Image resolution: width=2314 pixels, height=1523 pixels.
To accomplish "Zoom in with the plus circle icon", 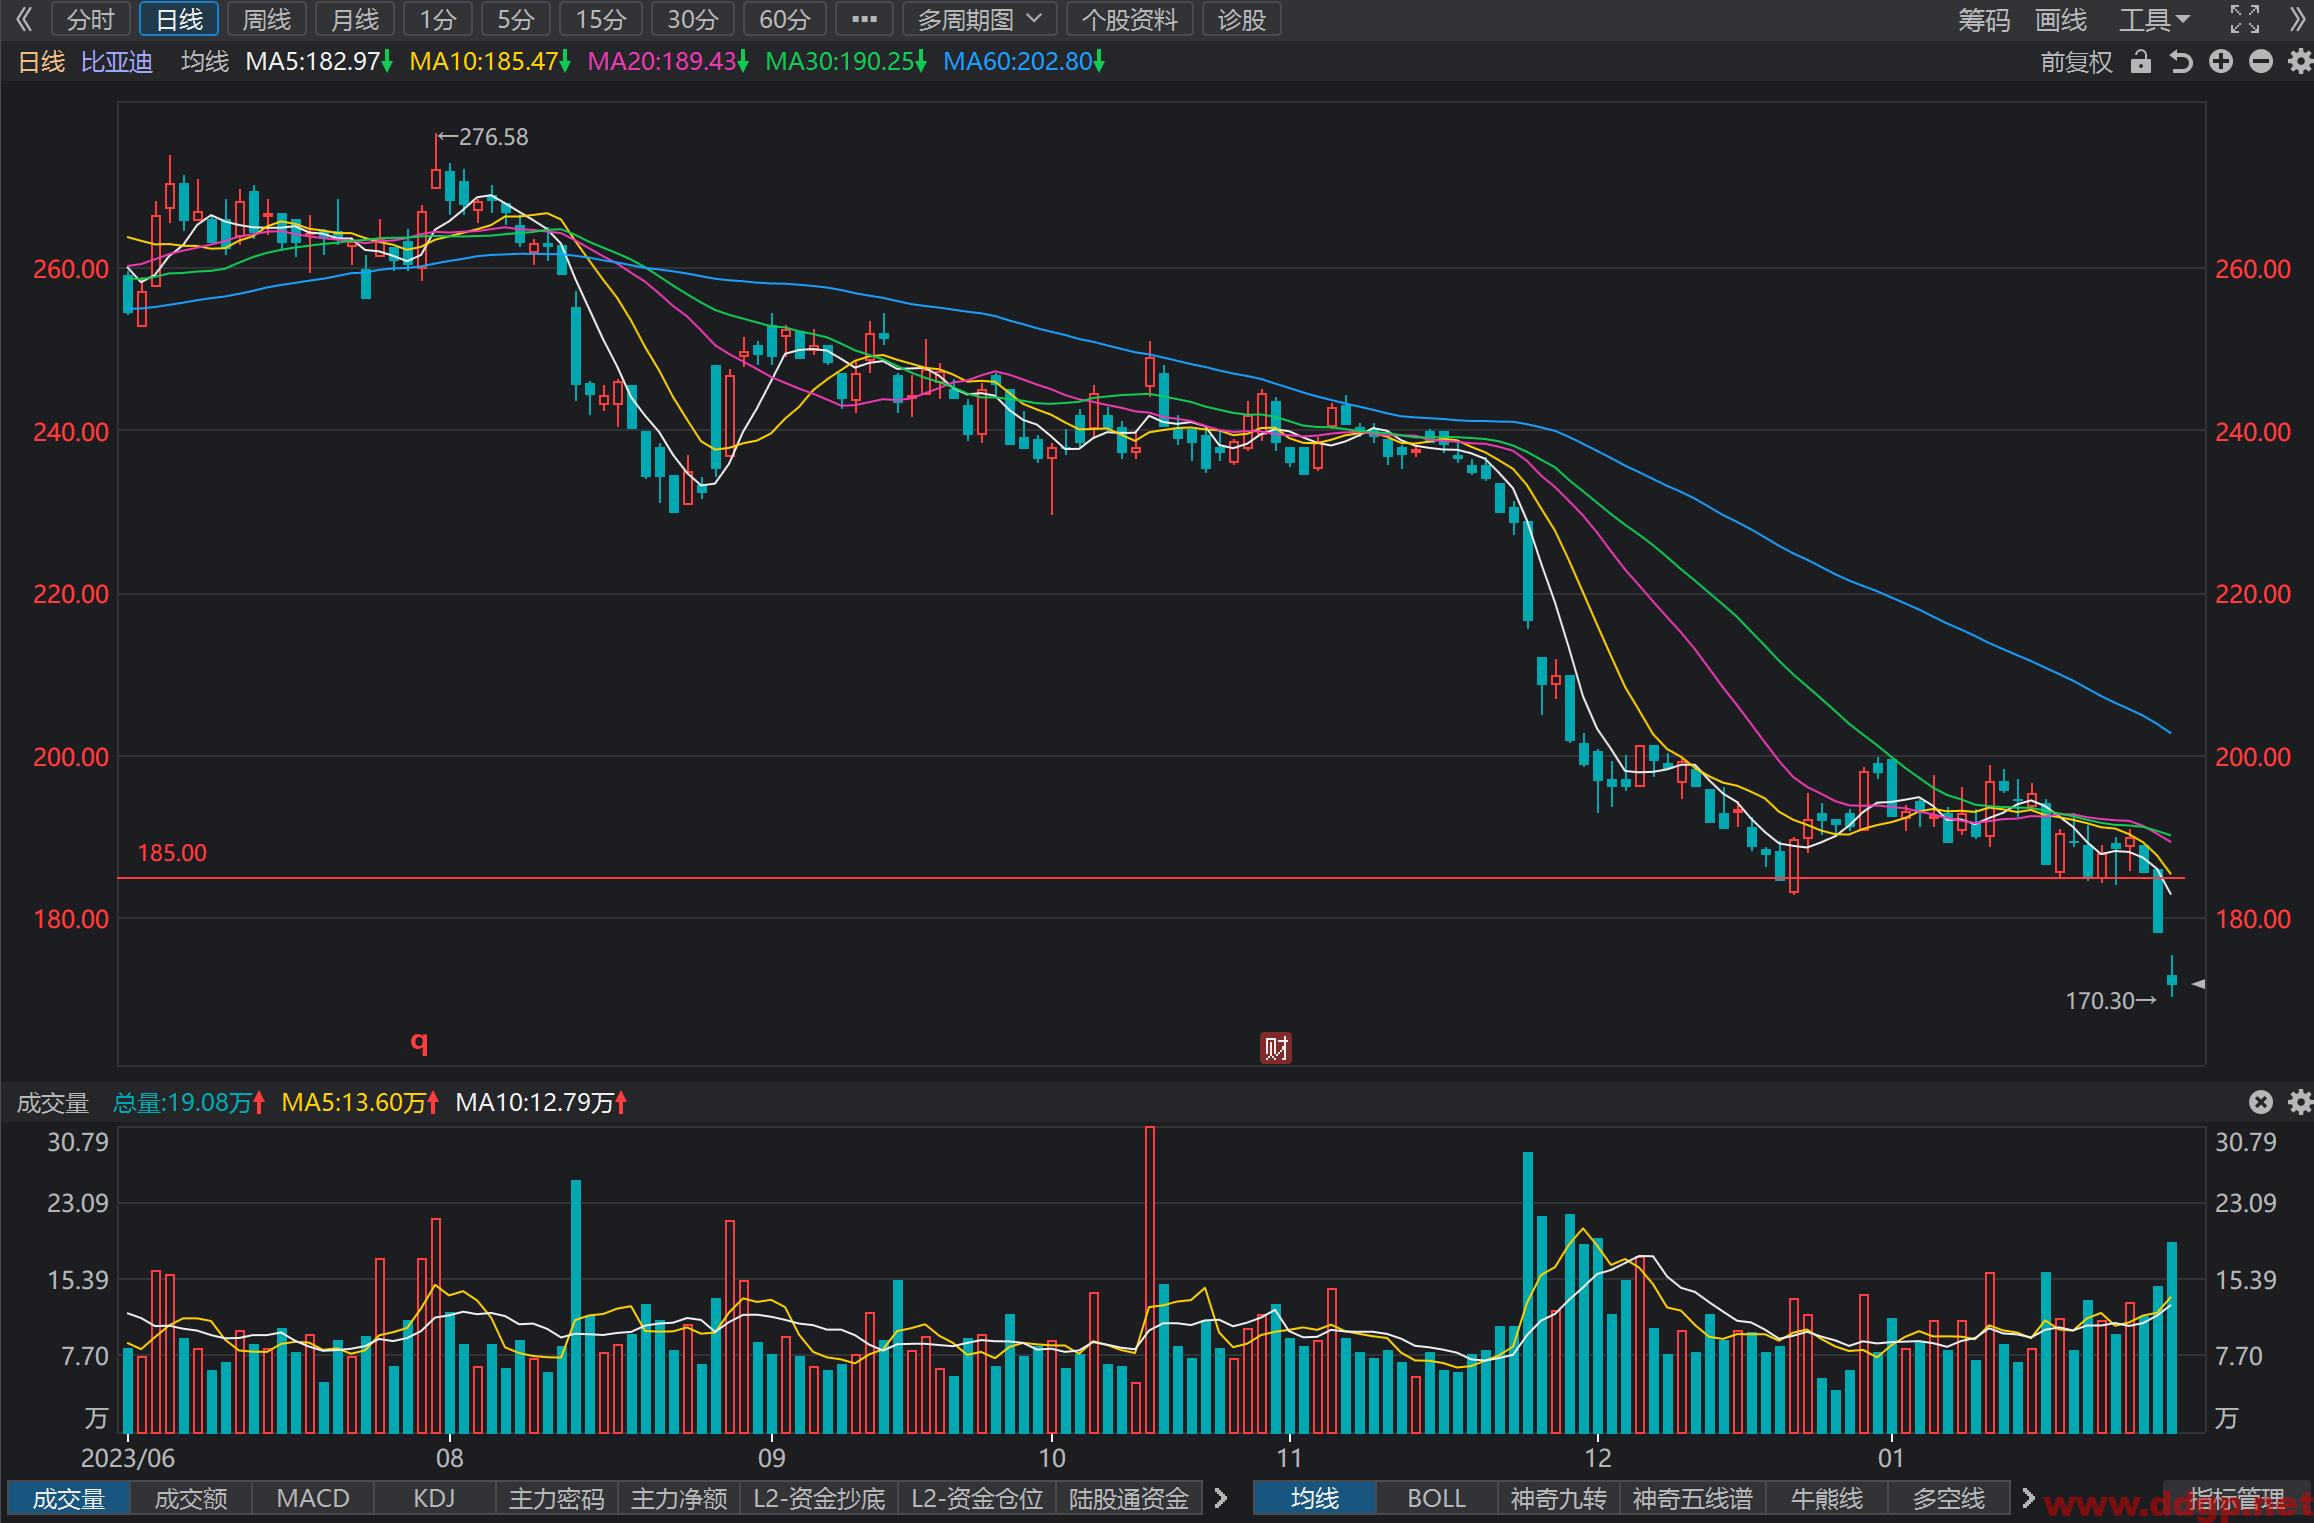I will click(x=2221, y=62).
